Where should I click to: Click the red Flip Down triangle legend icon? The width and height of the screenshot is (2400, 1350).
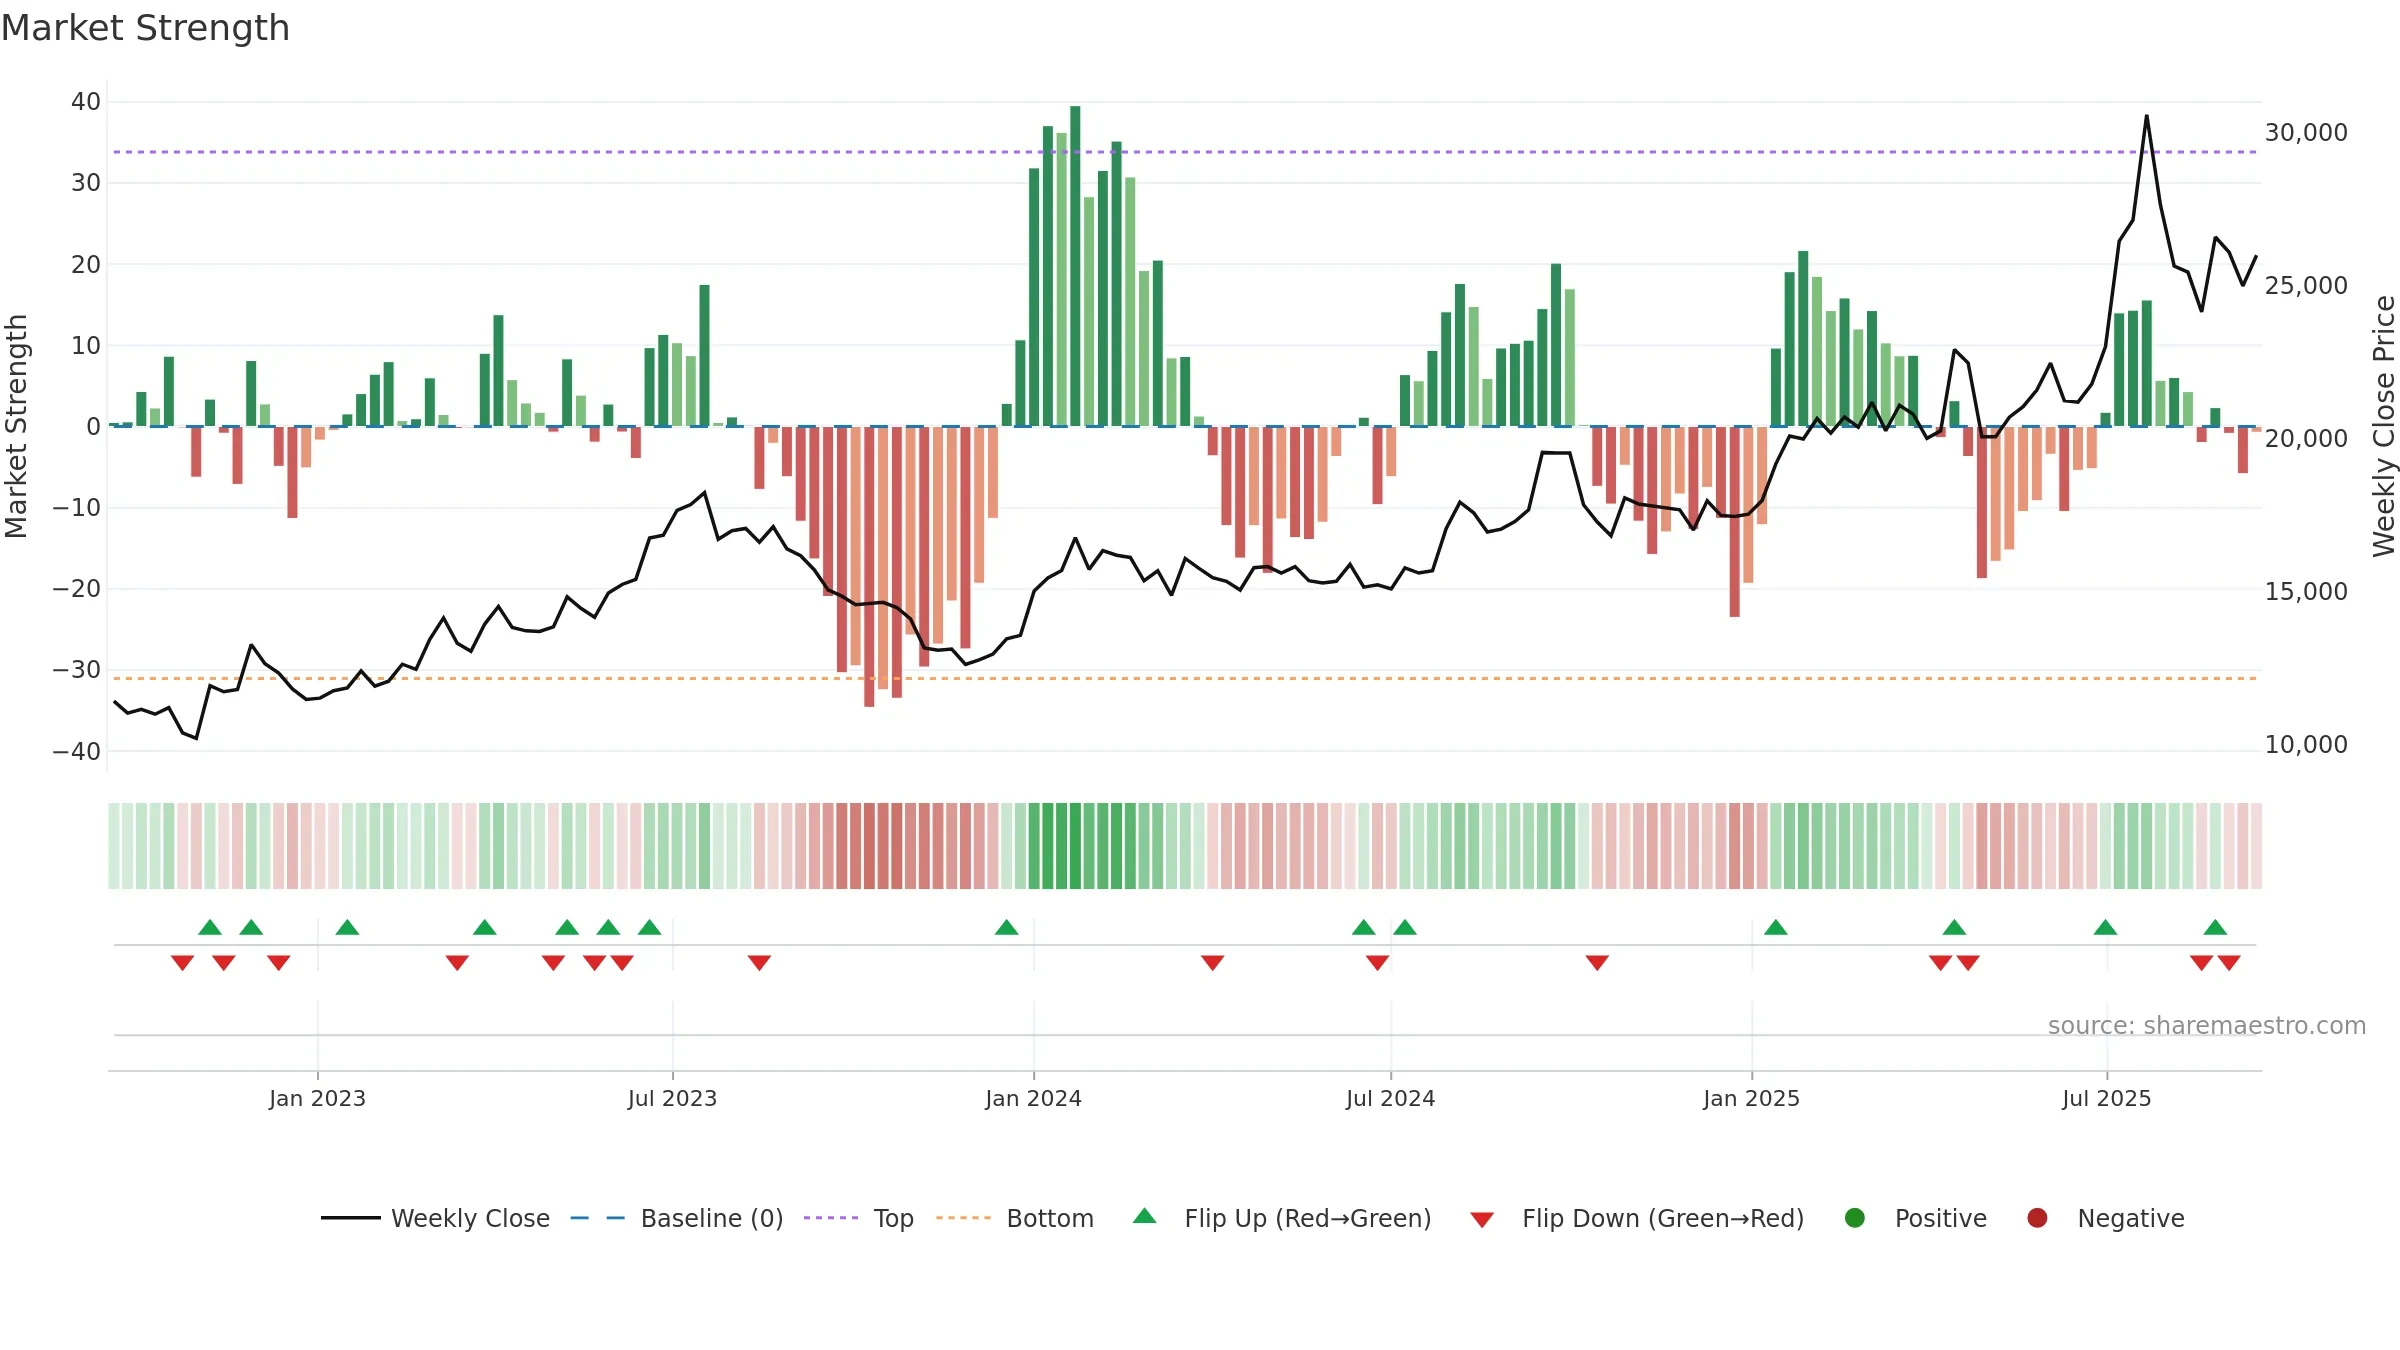(1482, 1220)
